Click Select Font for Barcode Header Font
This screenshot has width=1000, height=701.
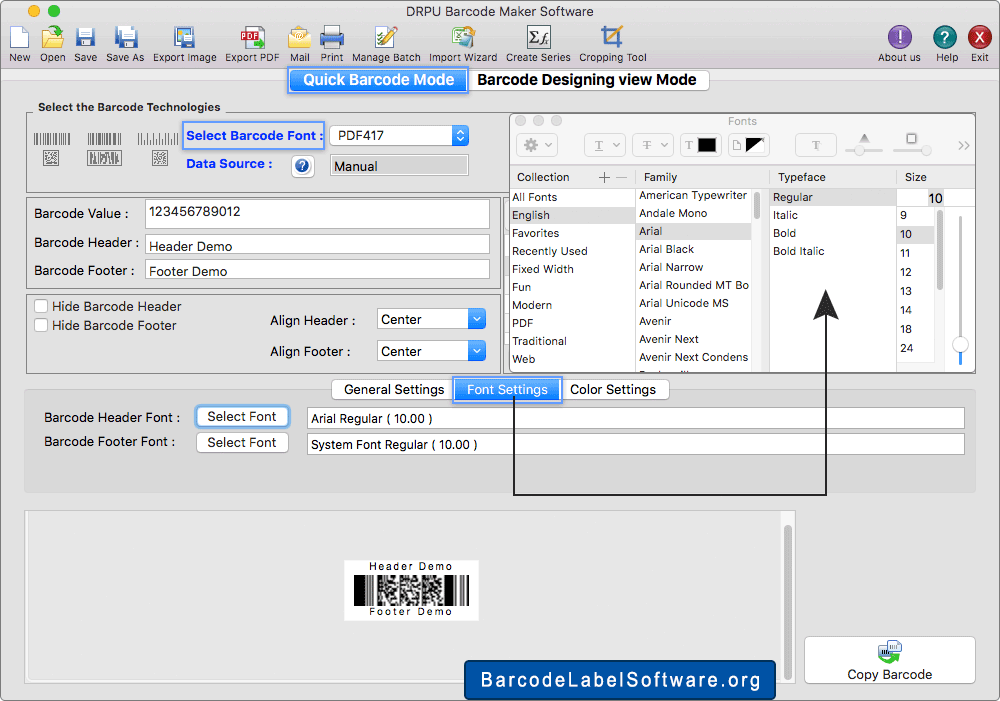[x=242, y=417]
